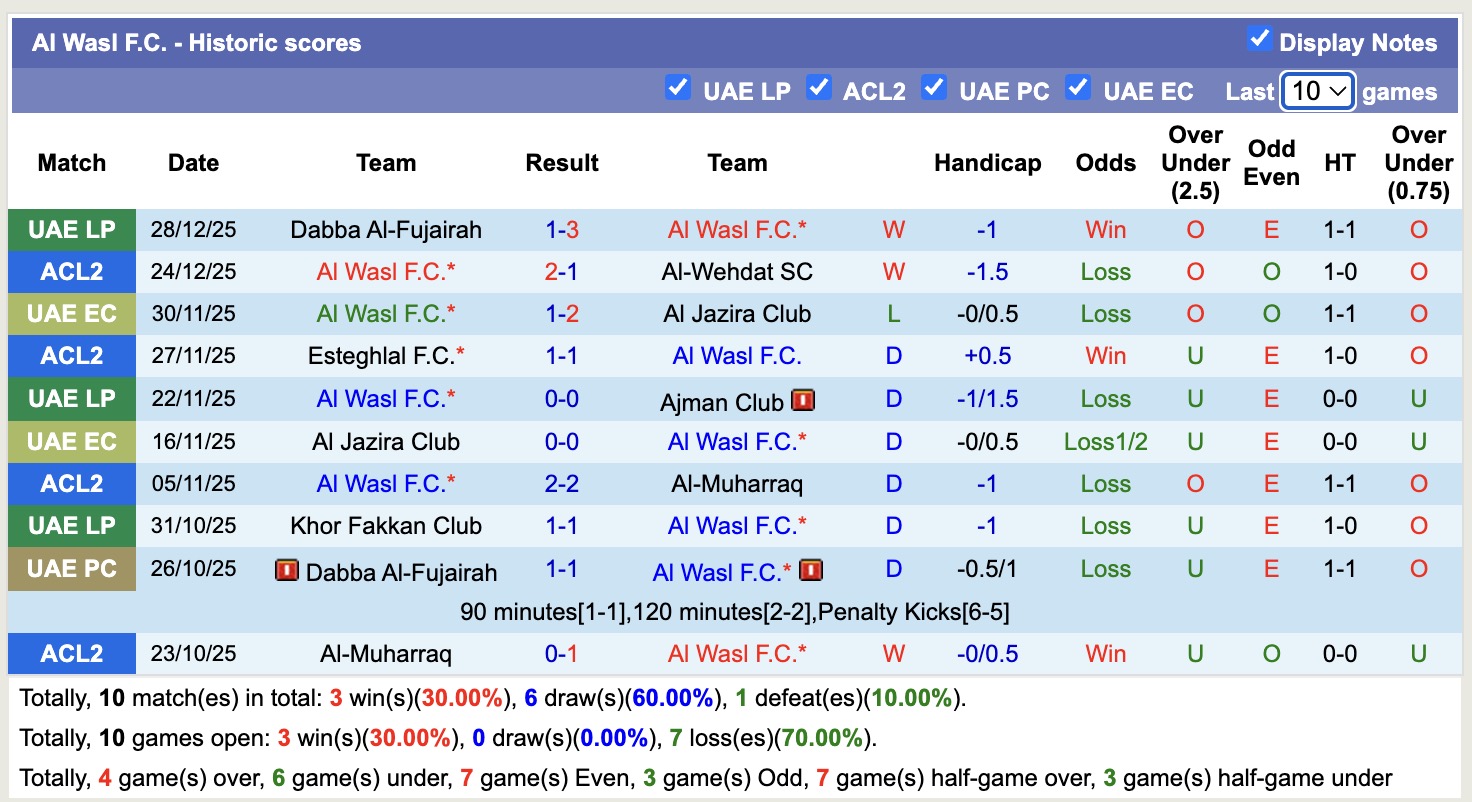Select the UAE EC badge for the Al Jazira match
This screenshot has height=802, width=1472.
71,313
